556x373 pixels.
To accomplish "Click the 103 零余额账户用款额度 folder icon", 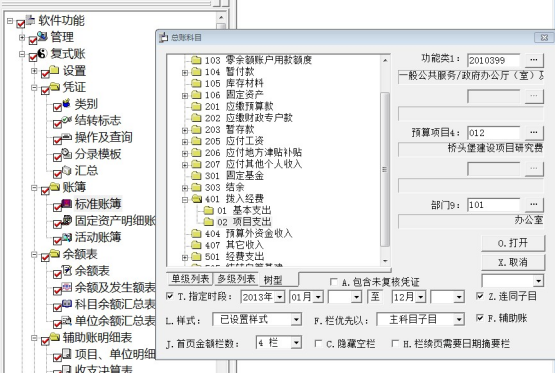I will click(x=196, y=60).
